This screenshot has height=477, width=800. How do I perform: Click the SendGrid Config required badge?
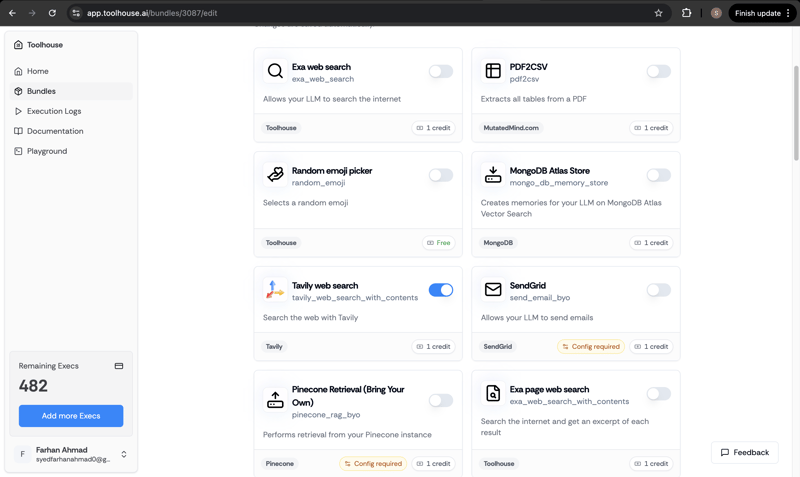pos(591,346)
